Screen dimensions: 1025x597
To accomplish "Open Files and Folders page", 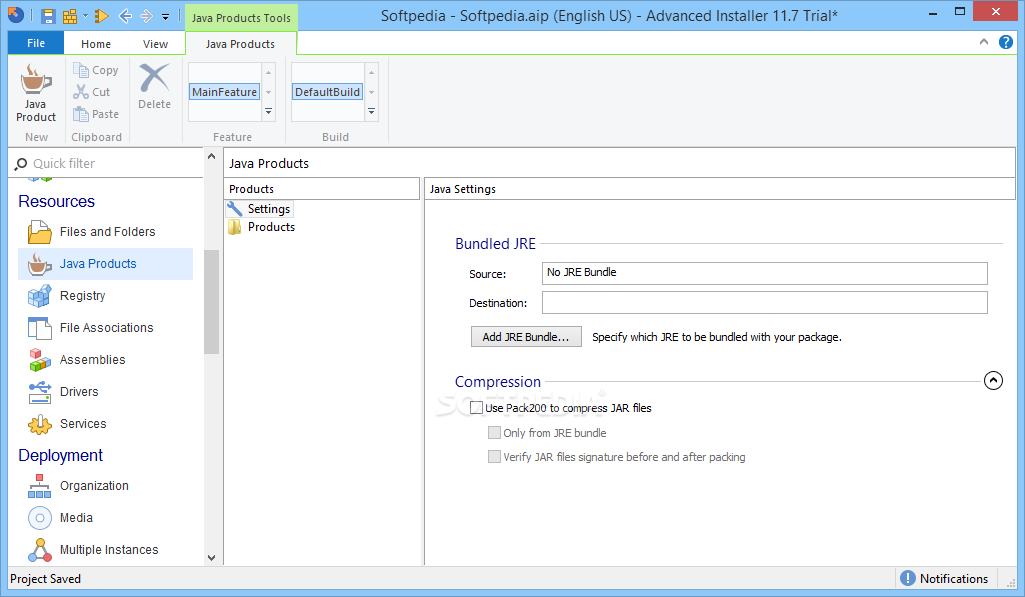I will pyautogui.click(x=107, y=231).
